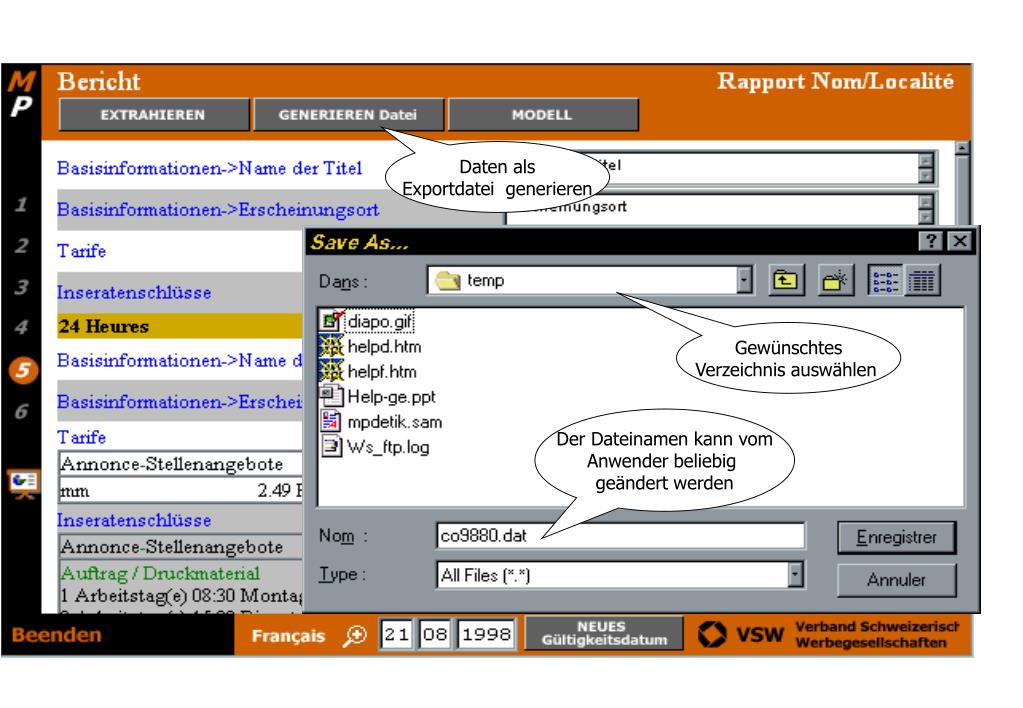Click the year field 1998
This screenshot has height=708, width=1023.
[486, 634]
